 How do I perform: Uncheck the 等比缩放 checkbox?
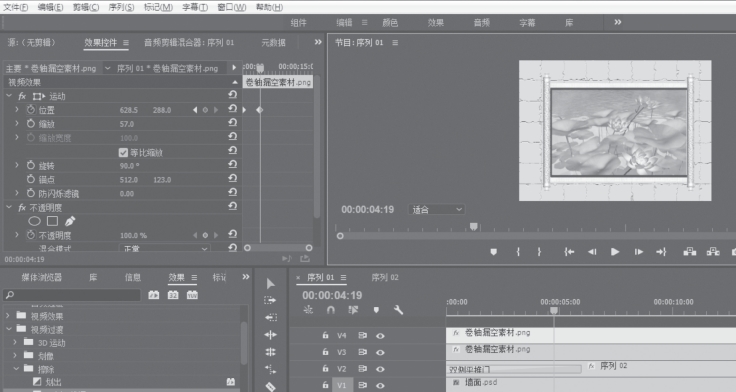click(123, 153)
